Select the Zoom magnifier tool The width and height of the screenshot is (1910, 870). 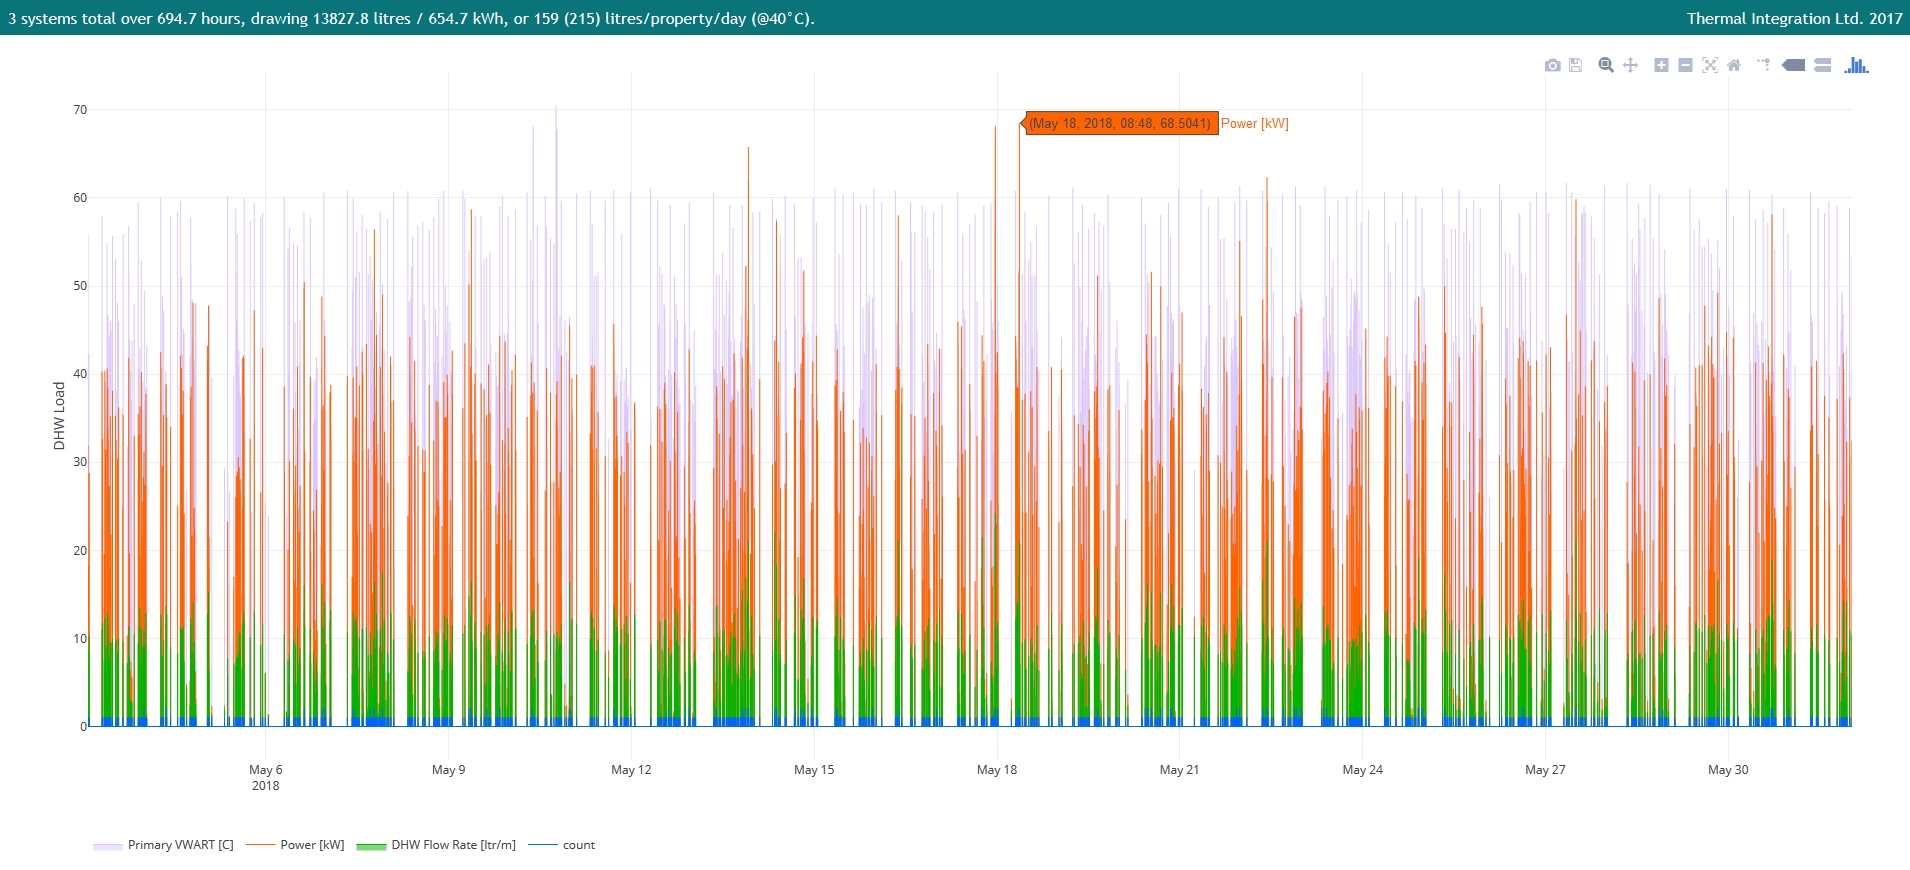(1606, 65)
